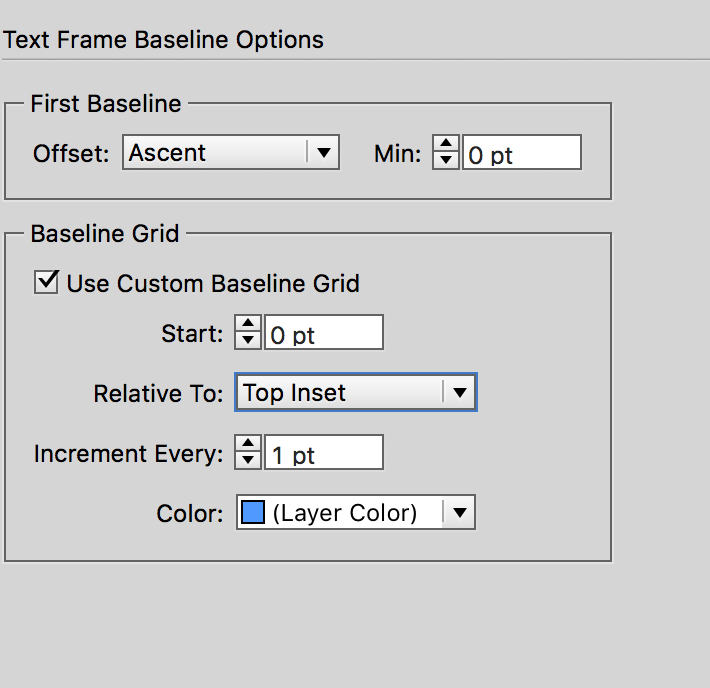
Task: Decrease the Start value with down arrow
Action: coord(247,340)
